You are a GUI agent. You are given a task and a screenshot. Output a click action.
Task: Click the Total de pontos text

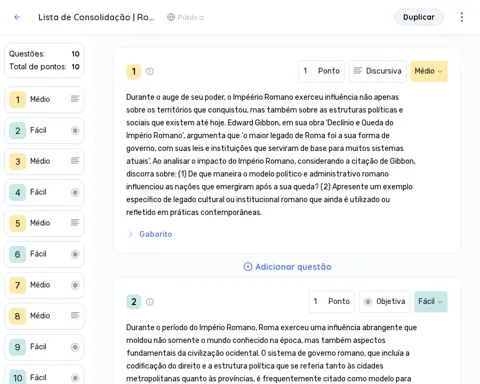(x=44, y=67)
